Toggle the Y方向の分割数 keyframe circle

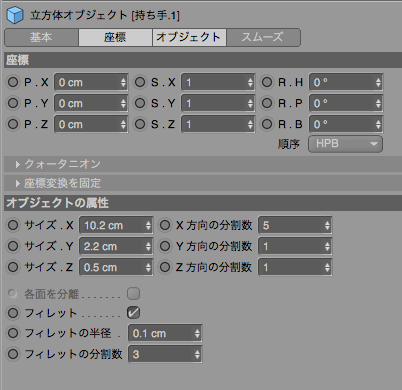pyautogui.click(x=165, y=246)
